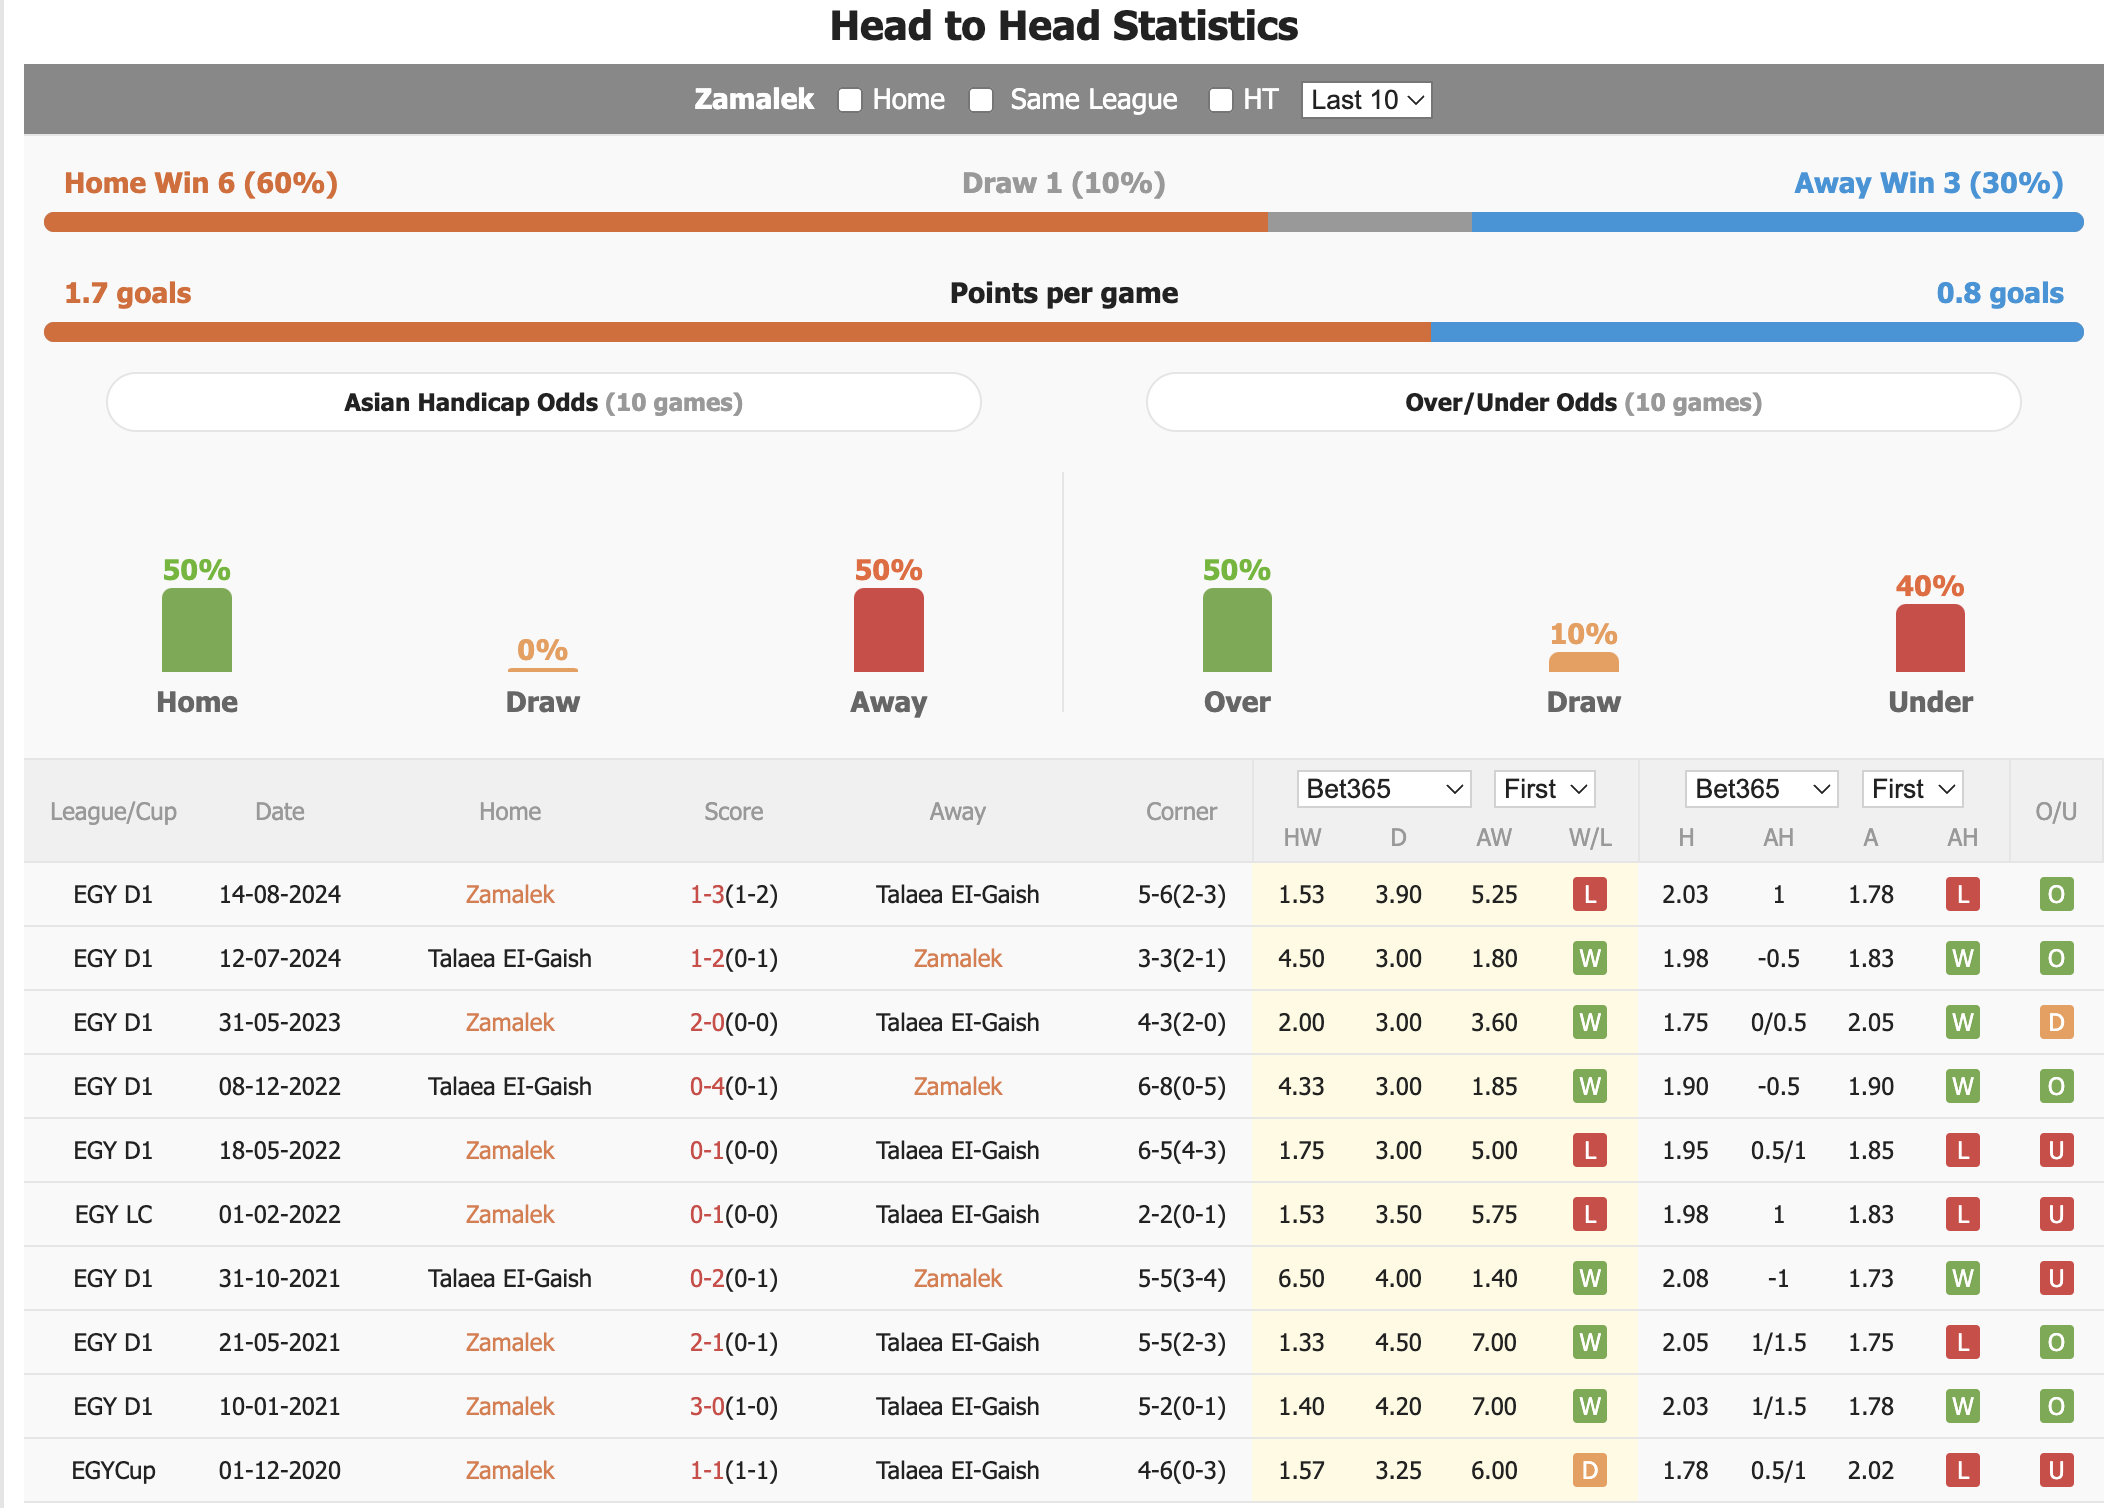Viewport: 2122px width, 1508px height.
Task: Click the blue 0.8 goals bar segment
Action: 1757,332
